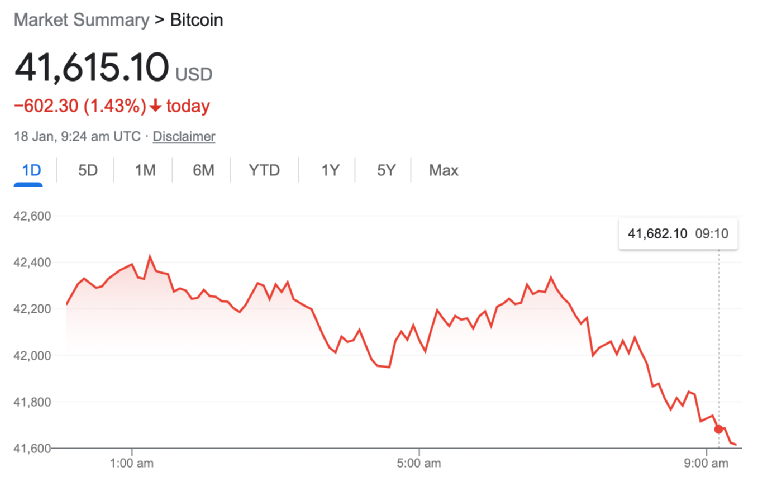Click the 18 Jan, 9:24 am UTC timestamp
Image resolution: width=765 pixels, height=484 pixels.
point(77,136)
